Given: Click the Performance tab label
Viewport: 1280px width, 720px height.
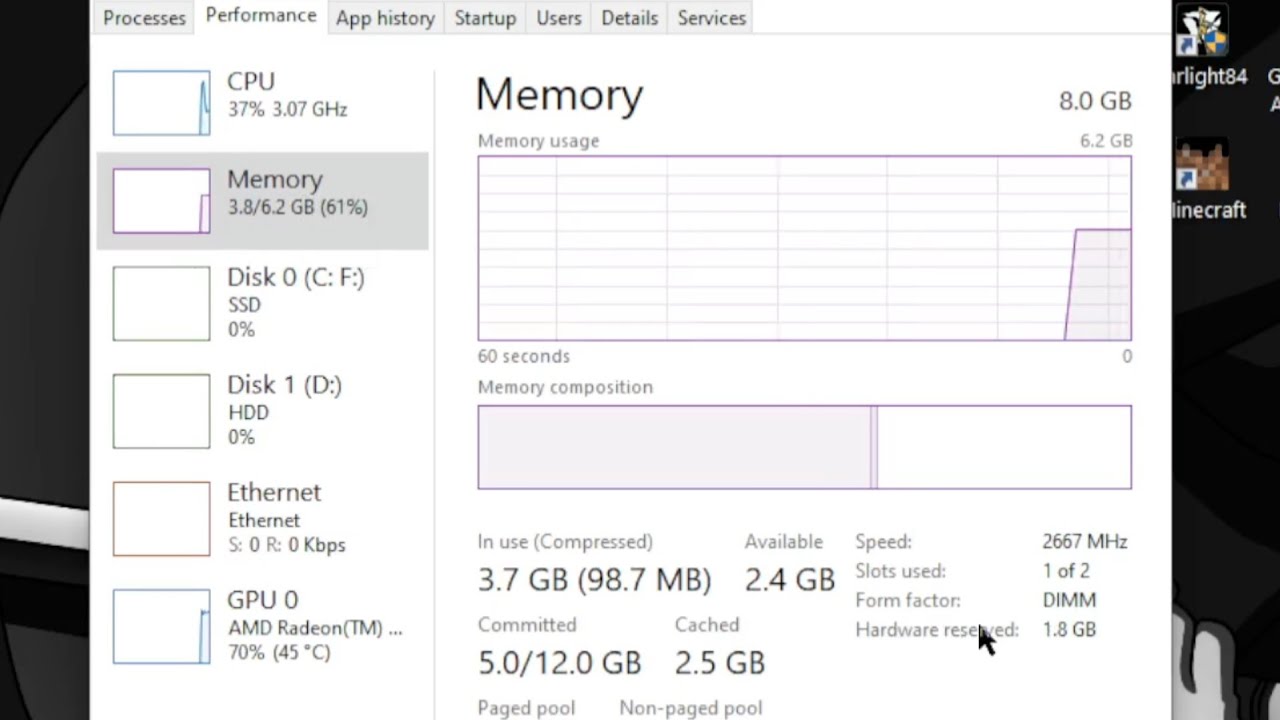Looking at the screenshot, I should (x=261, y=16).
